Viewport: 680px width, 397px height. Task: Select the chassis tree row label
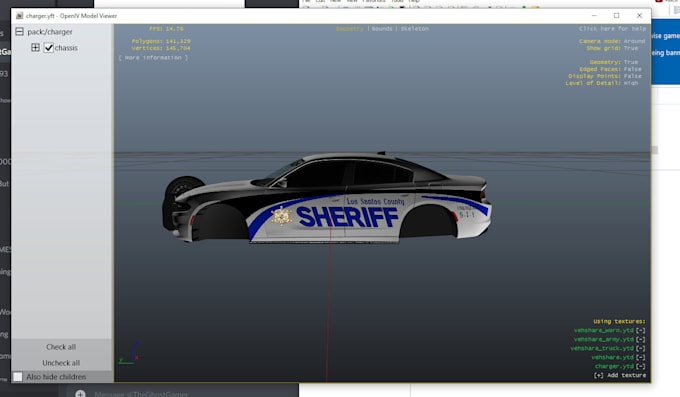click(66, 48)
